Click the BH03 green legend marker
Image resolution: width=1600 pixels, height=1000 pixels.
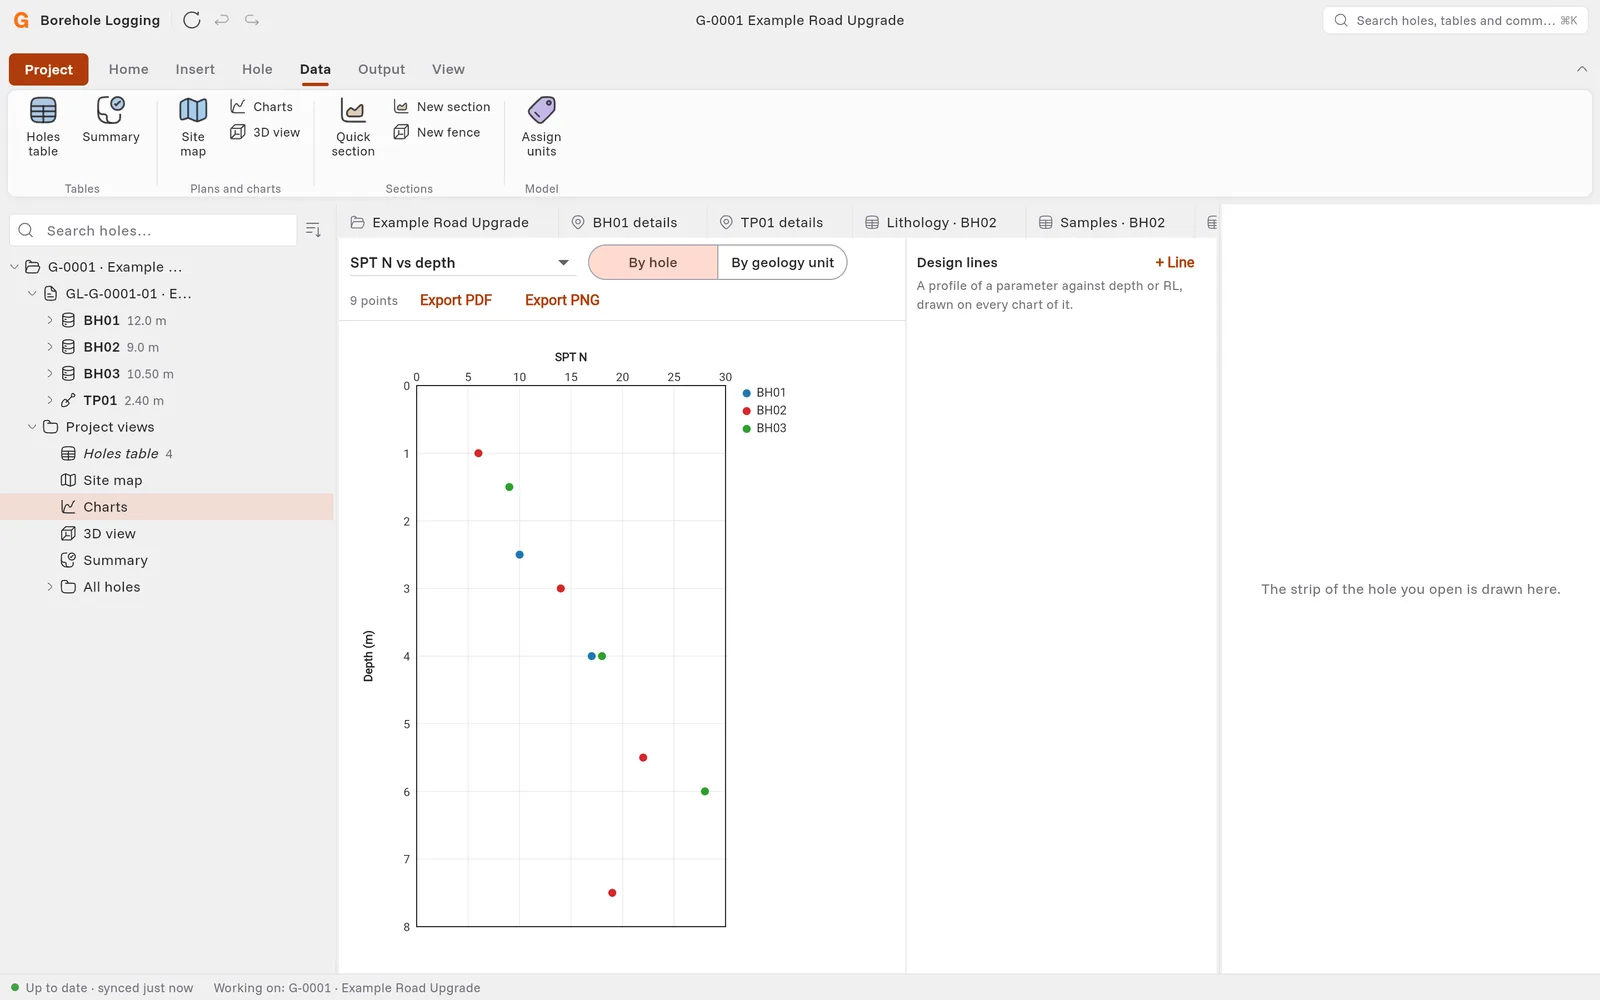click(x=747, y=429)
